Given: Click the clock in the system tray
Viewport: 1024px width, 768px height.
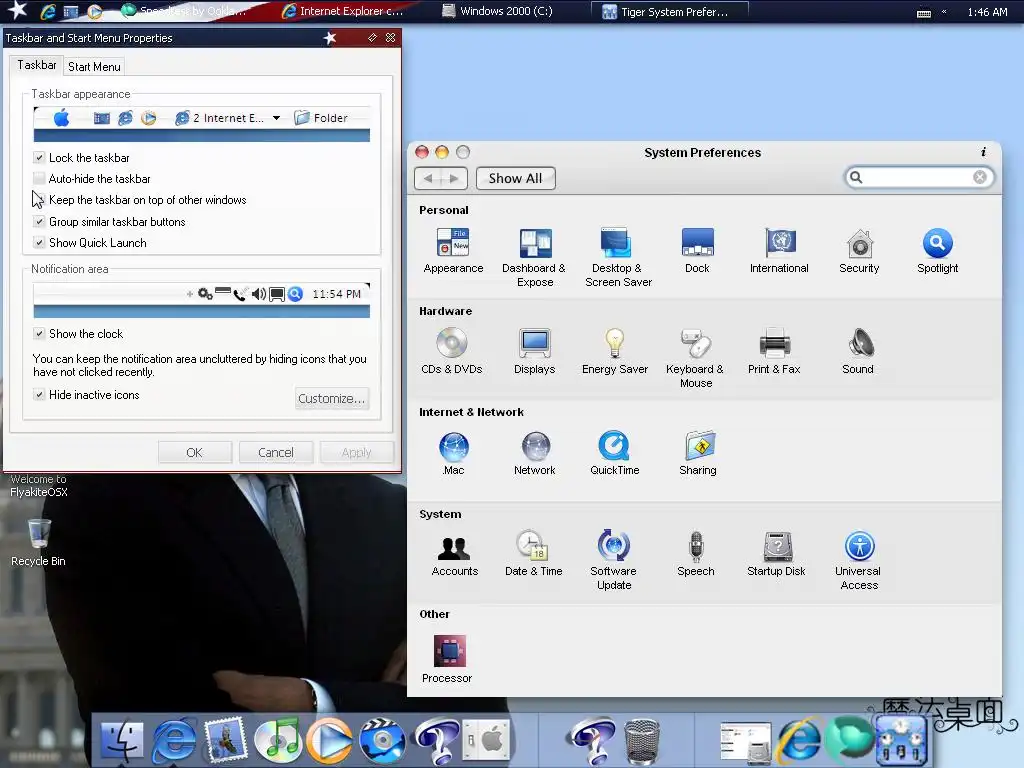Looking at the screenshot, I should coord(987,12).
